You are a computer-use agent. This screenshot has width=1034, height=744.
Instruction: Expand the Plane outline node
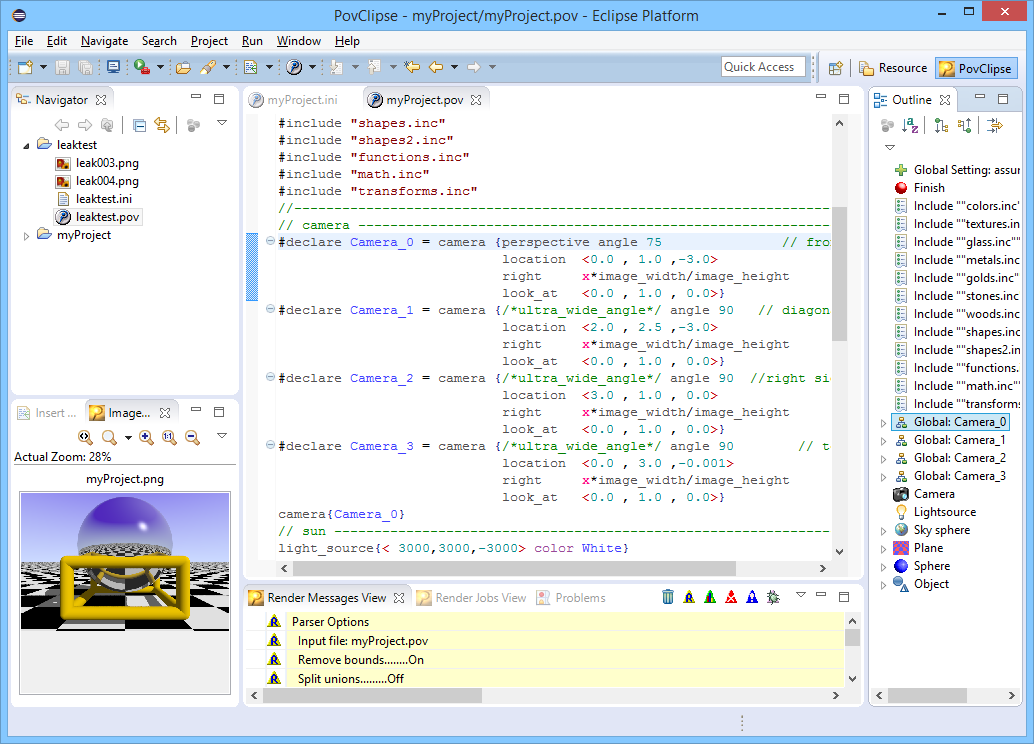tap(884, 548)
